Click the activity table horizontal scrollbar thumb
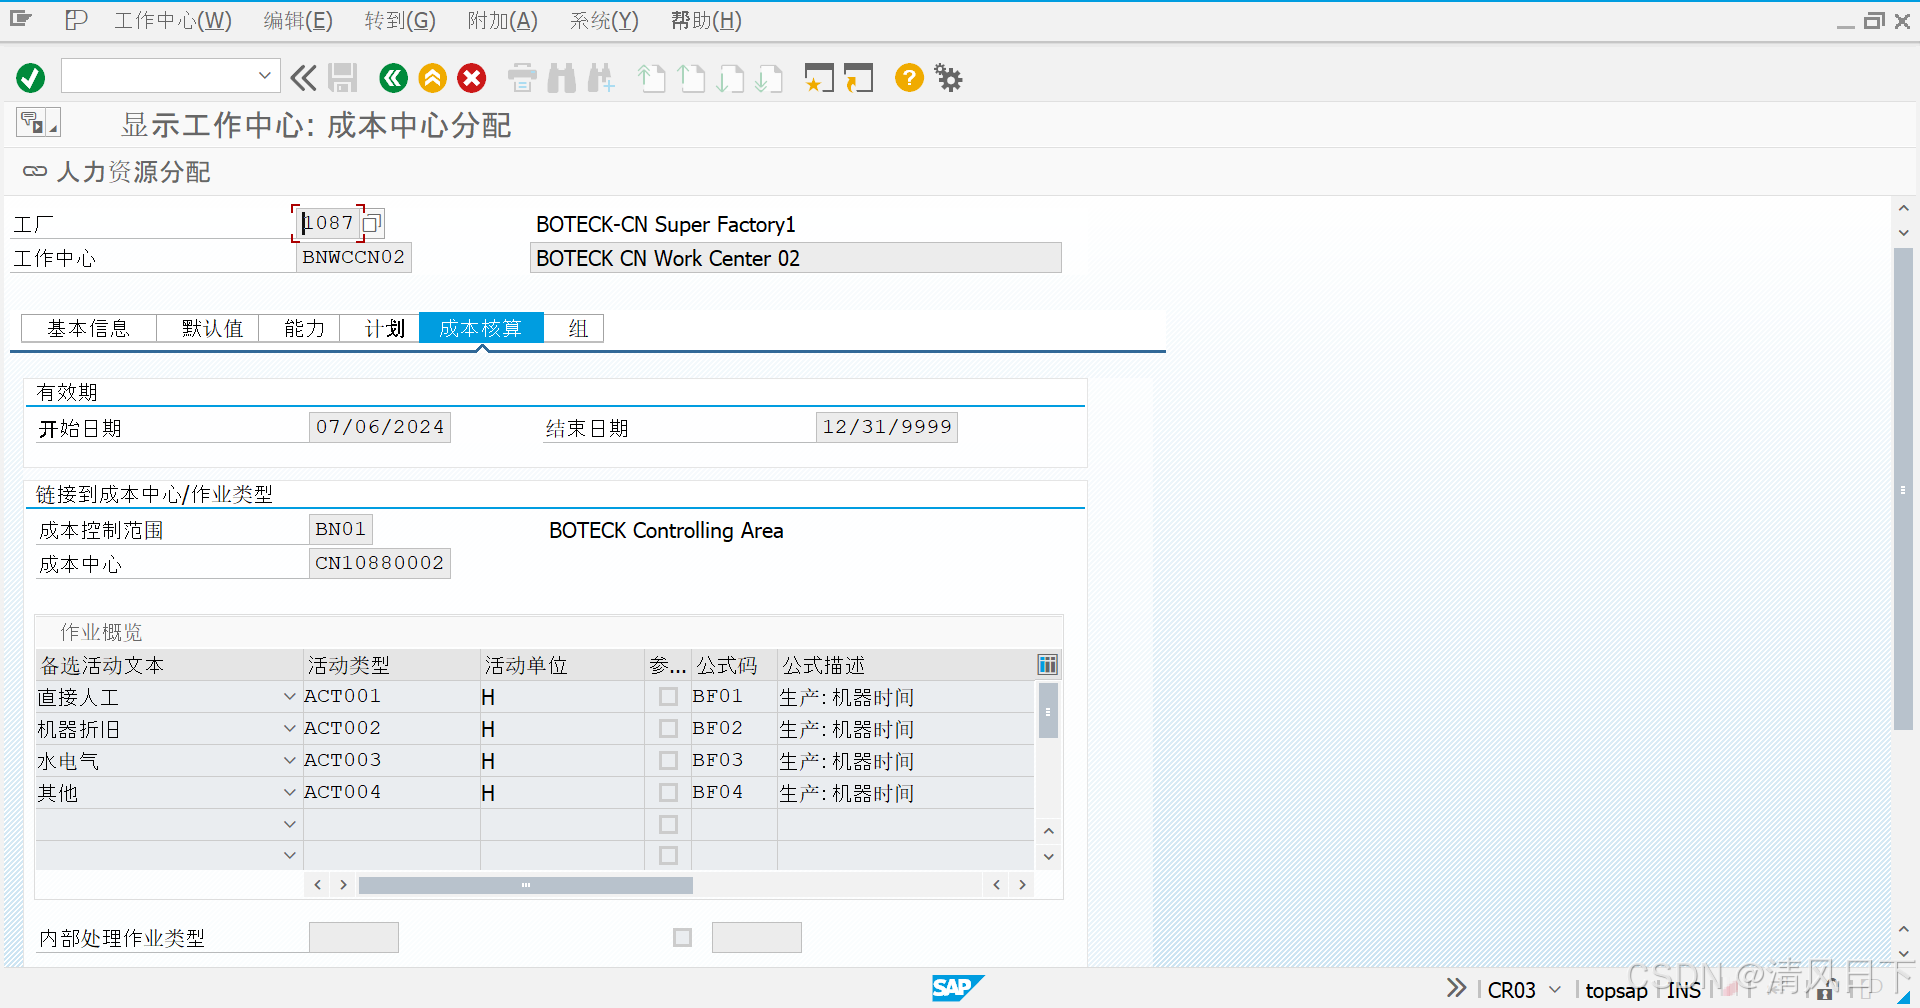 tap(526, 885)
